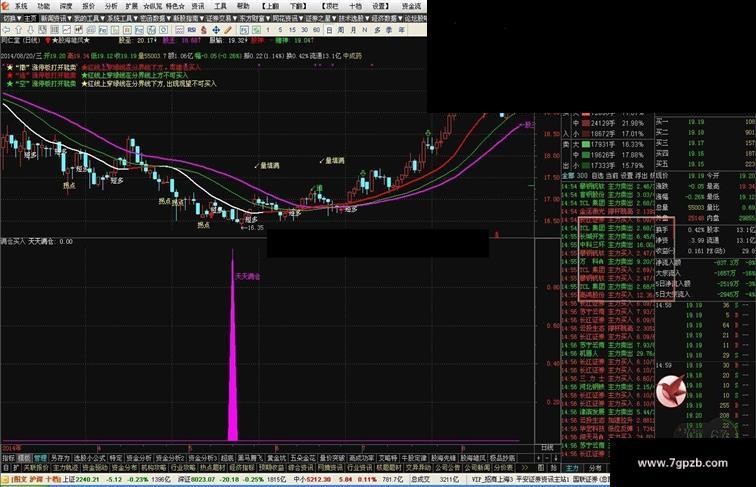Click the 天天满仓 magenta spike label
756x487 pixels.
[x=247, y=277]
